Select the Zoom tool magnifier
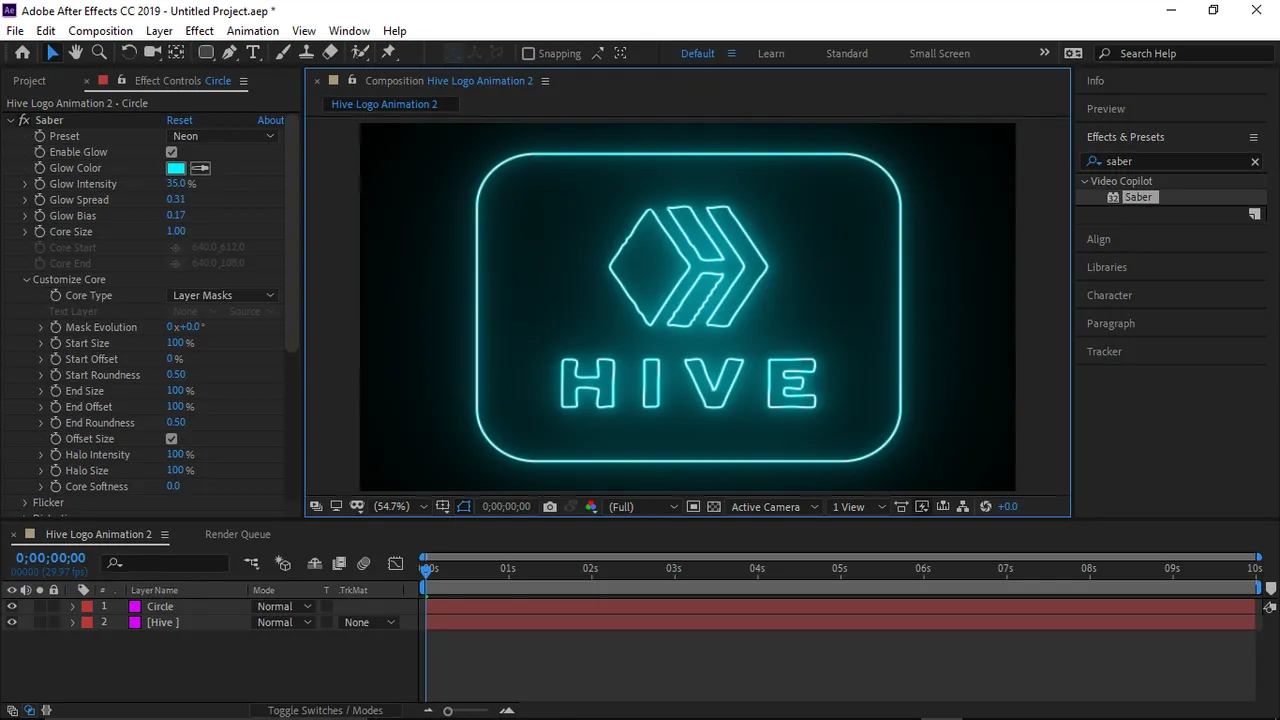The height and width of the screenshot is (720, 1280). 99,53
